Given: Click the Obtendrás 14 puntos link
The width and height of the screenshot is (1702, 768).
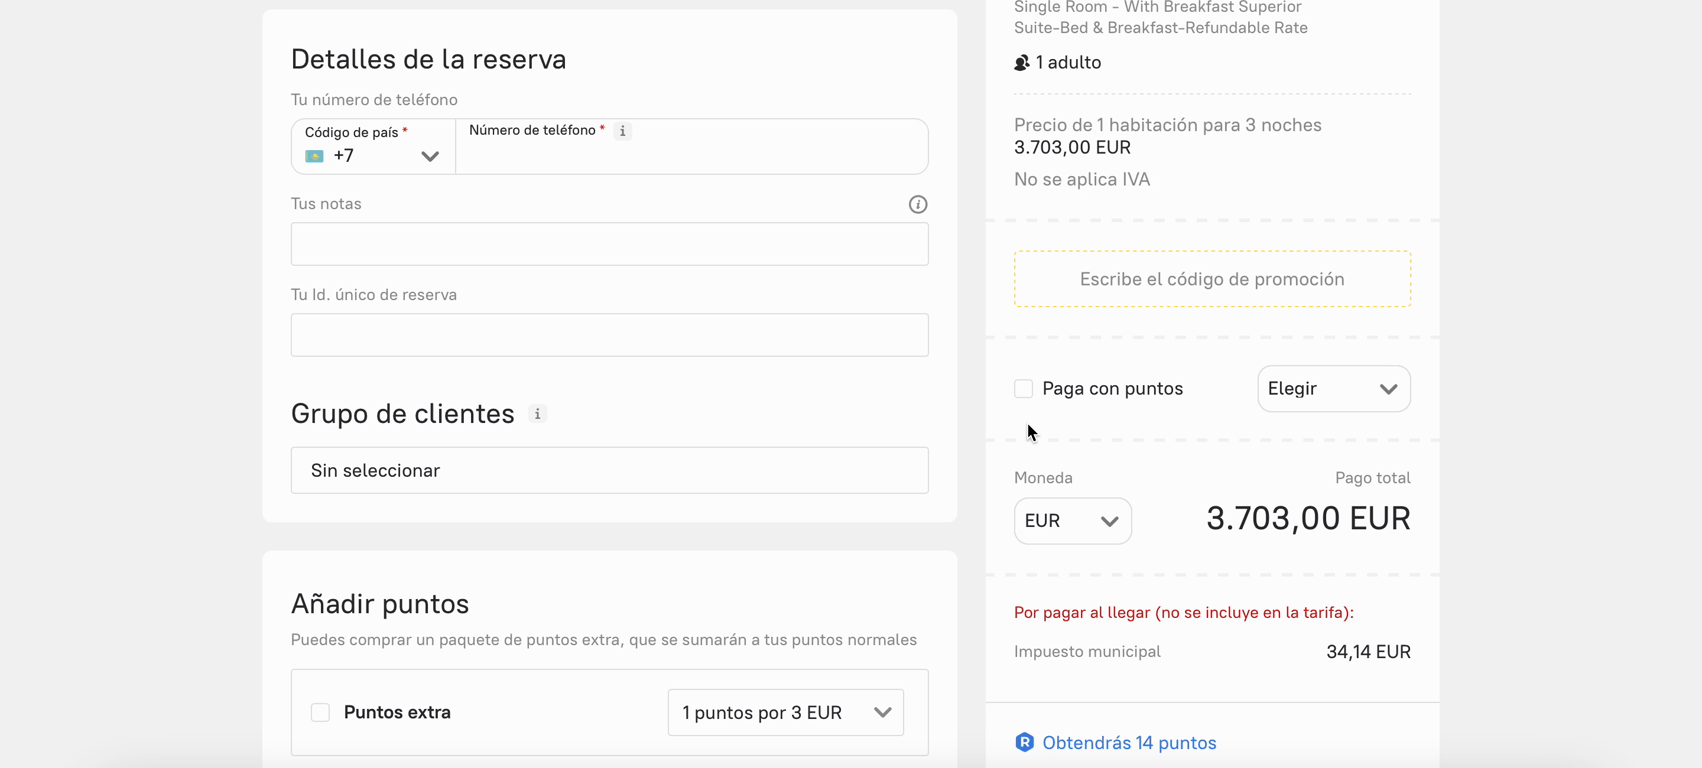Looking at the screenshot, I should click(x=1129, y=743).
